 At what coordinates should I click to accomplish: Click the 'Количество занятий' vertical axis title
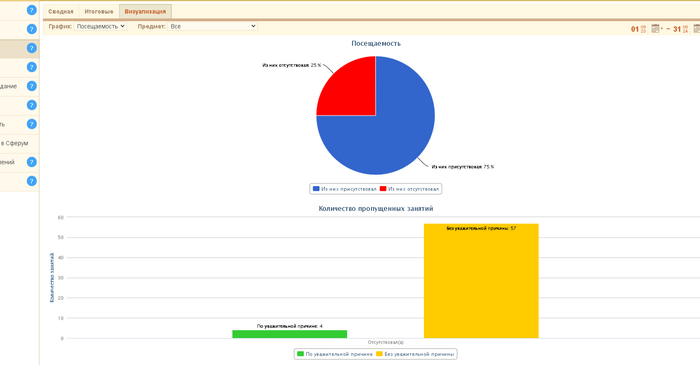pyautogui.click(x=52, y=278)
